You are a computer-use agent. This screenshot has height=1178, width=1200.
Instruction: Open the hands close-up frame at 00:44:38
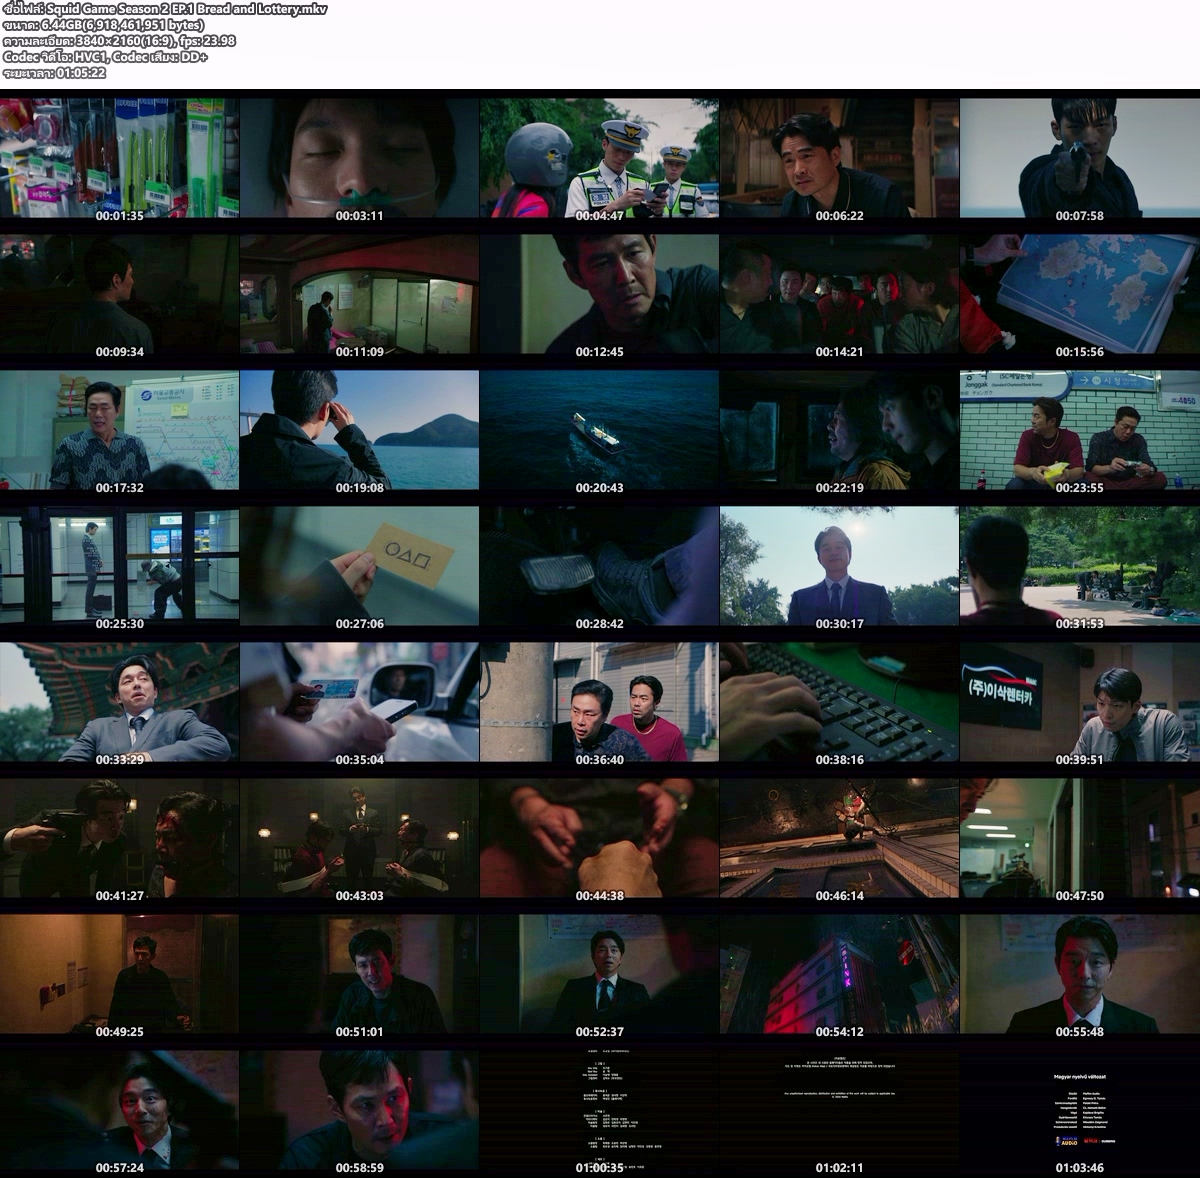600,838
